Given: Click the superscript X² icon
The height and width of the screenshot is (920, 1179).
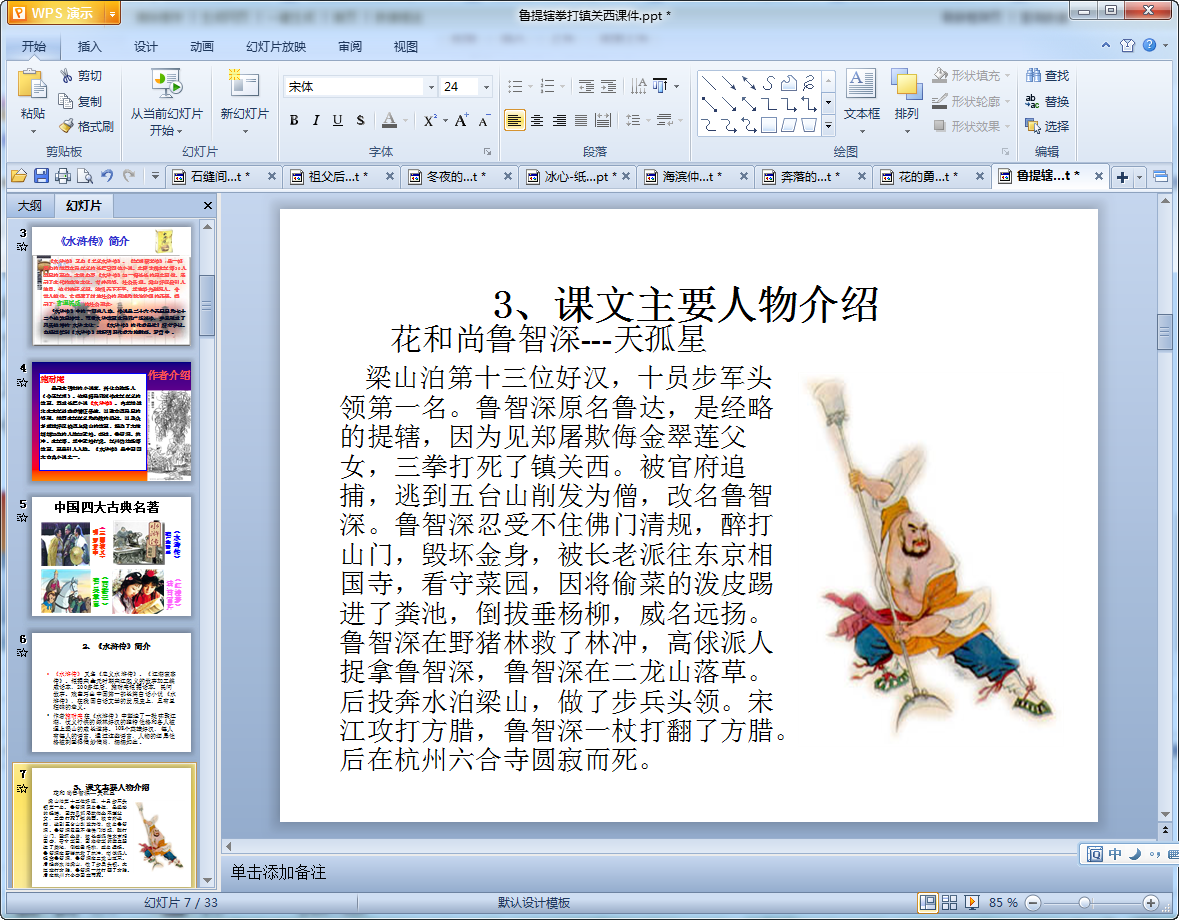Looking at the screenshot, I should point(429,120).
